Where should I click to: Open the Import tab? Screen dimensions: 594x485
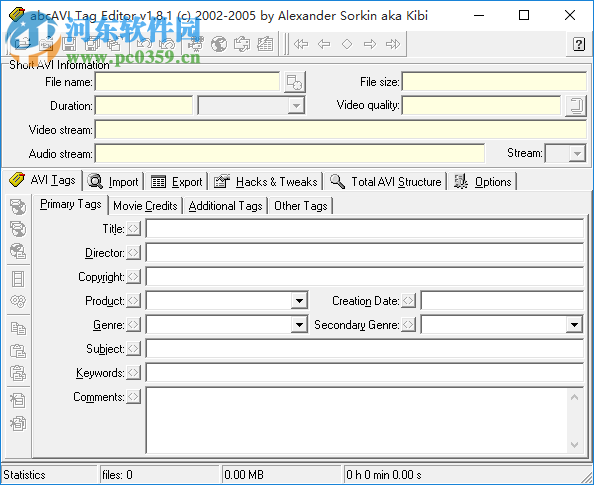click(113, 182)
